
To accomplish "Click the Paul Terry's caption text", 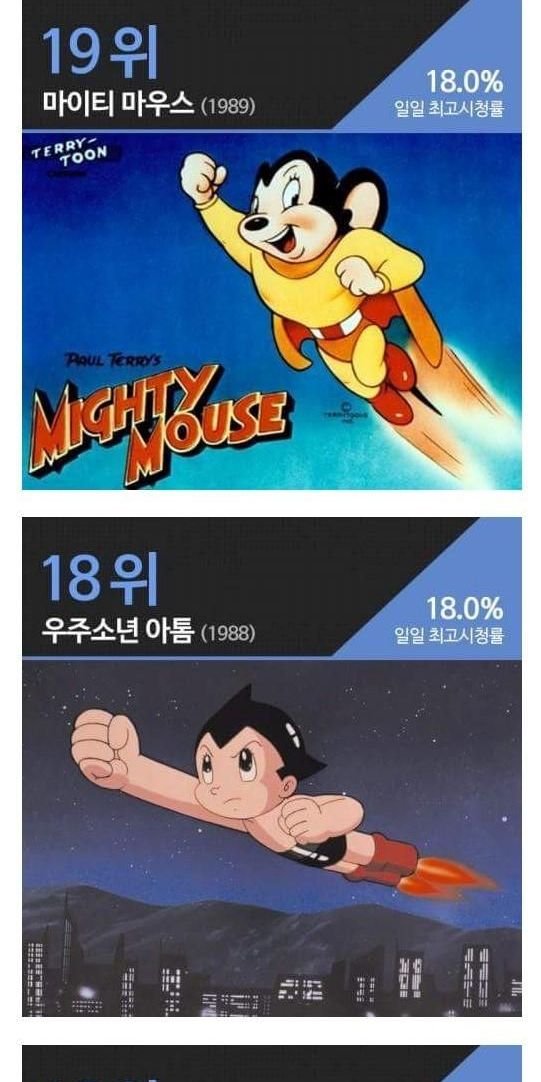I will 113,360.
